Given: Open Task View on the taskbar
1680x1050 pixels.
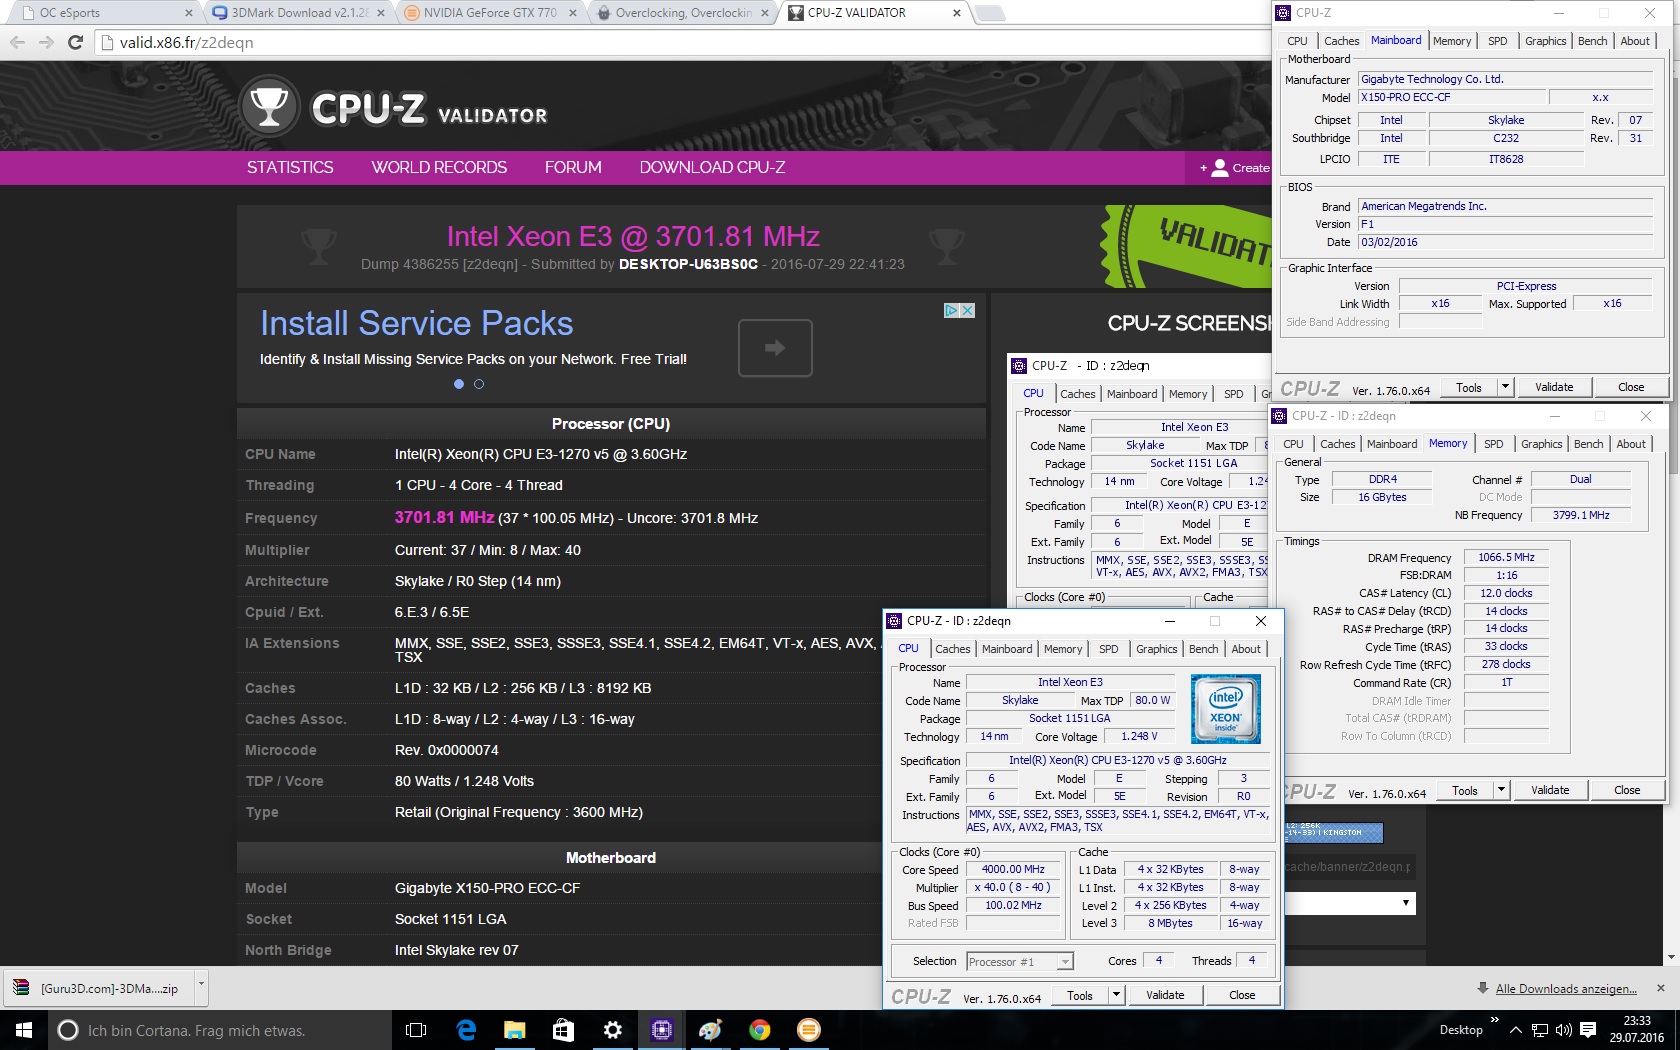Looking at the screenshot, I should coord(416,1030).
